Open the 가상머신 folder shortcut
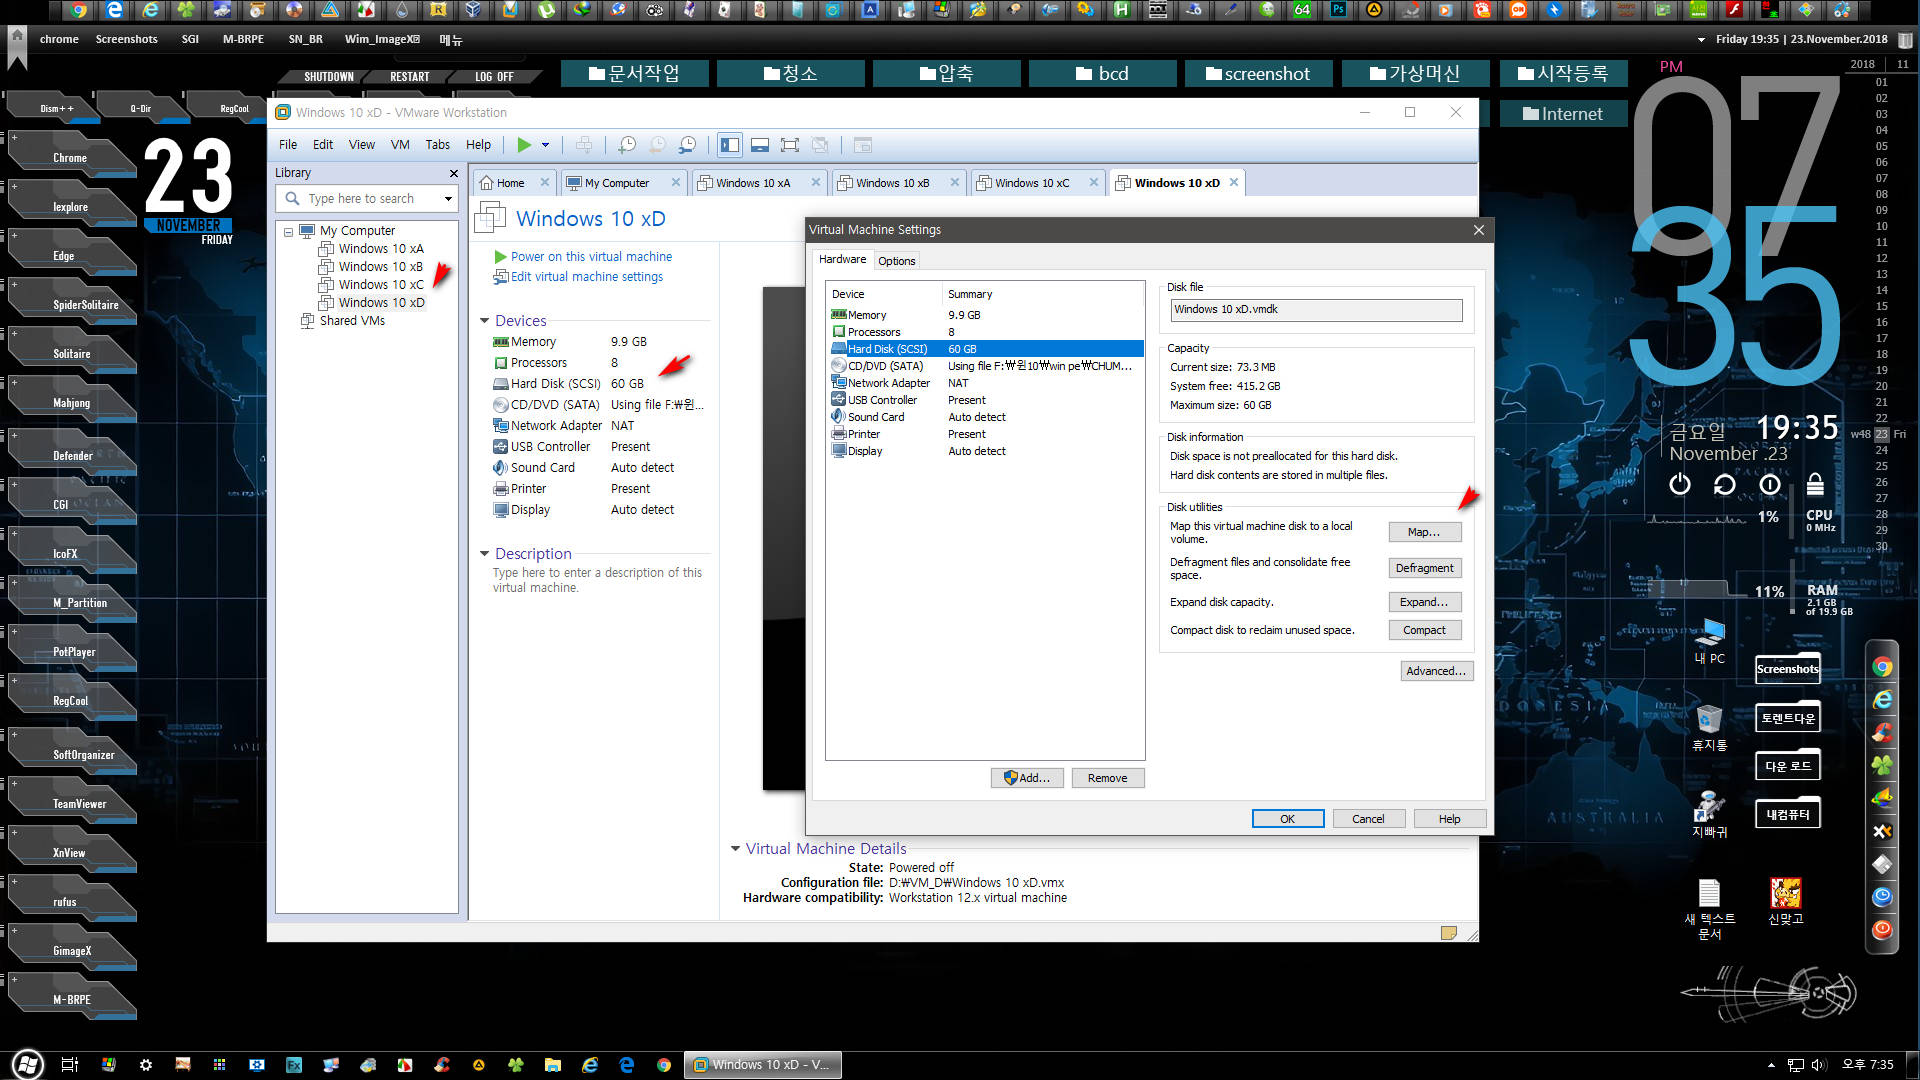Screen dimensions: 1920x1080 click(x=1415, y=74)
